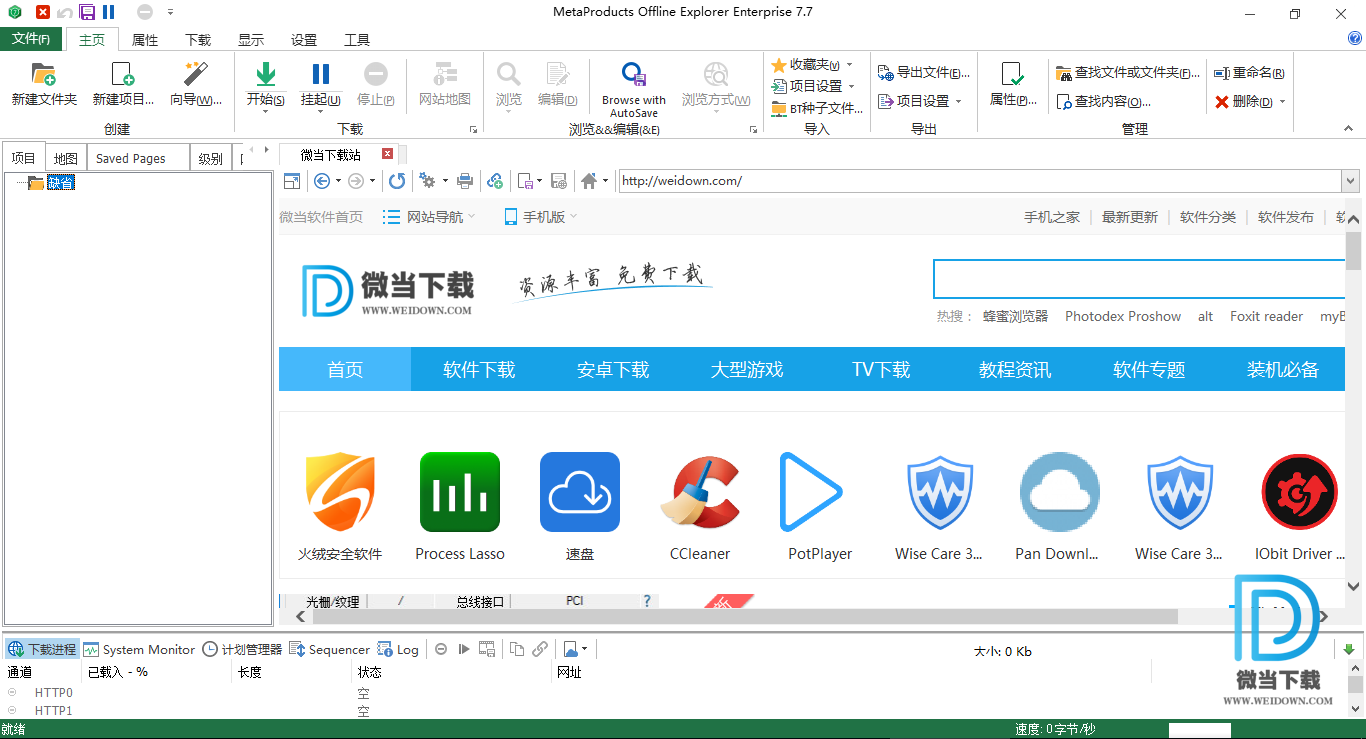This screenshot has height=739, width=1366.
Task: Close the 微当下载站 browser tab
Action: tap(388, 154)
